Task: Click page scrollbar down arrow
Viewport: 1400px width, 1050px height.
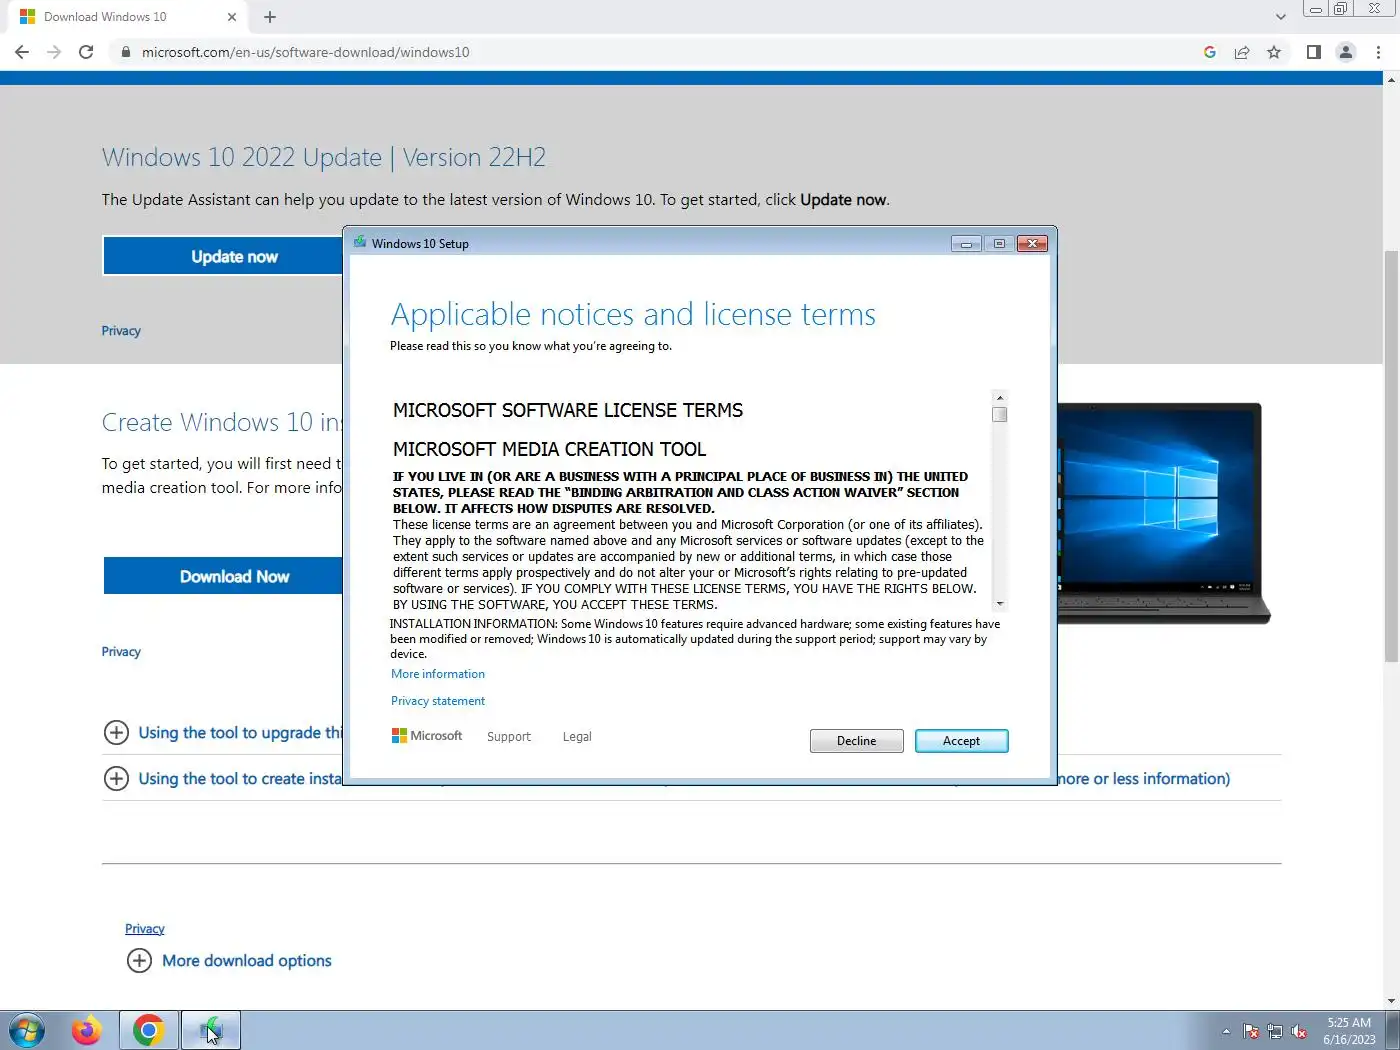Action: 1391,1001
